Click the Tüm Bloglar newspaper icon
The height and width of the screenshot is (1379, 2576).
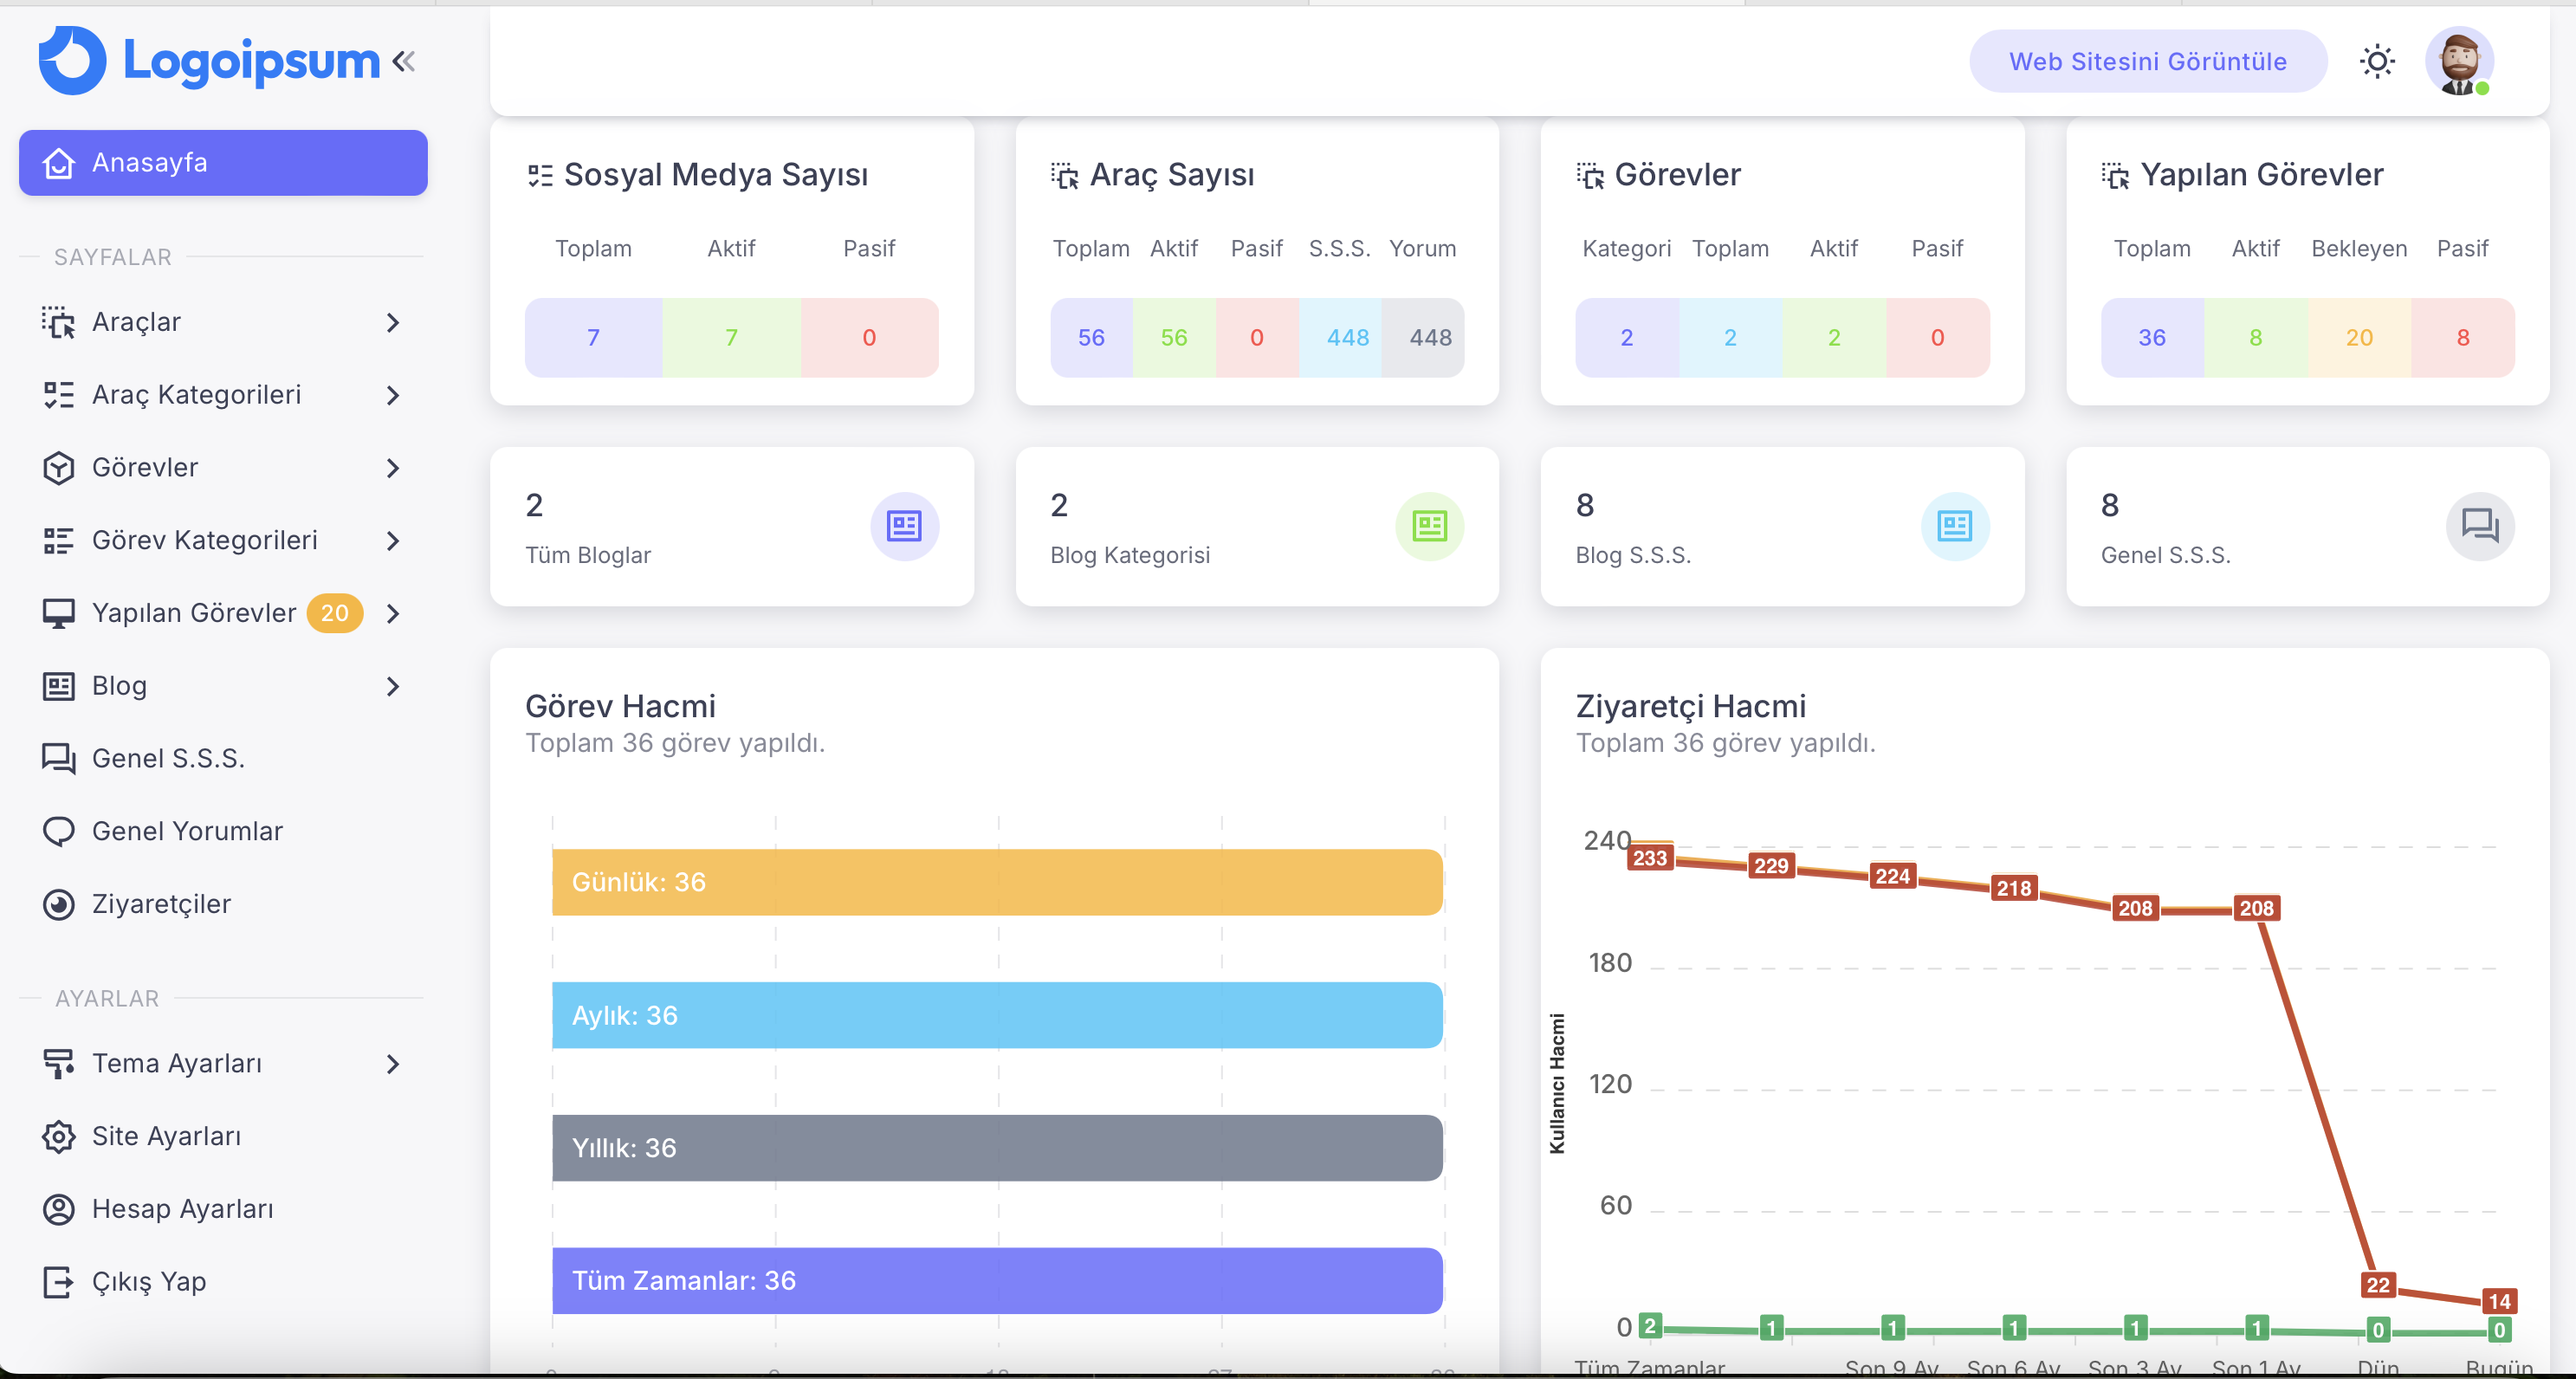pyautogui.click(x=904, y=526)
